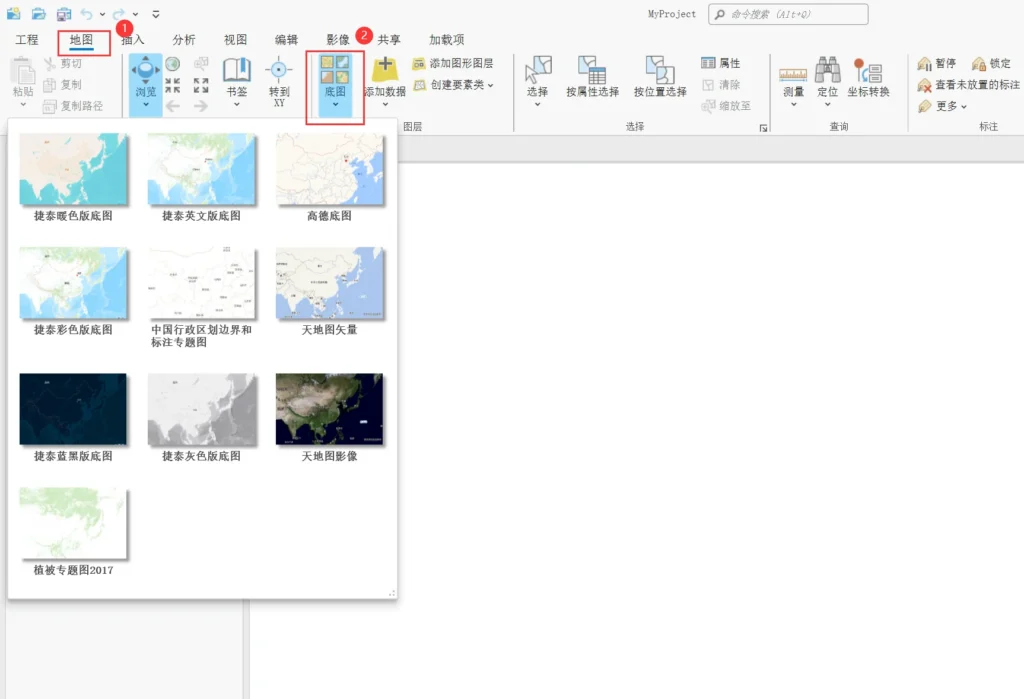This screenshot has width=1024, height=699.
Task: Click the 复制 (Copy) button
Action: tap(63, 83)
